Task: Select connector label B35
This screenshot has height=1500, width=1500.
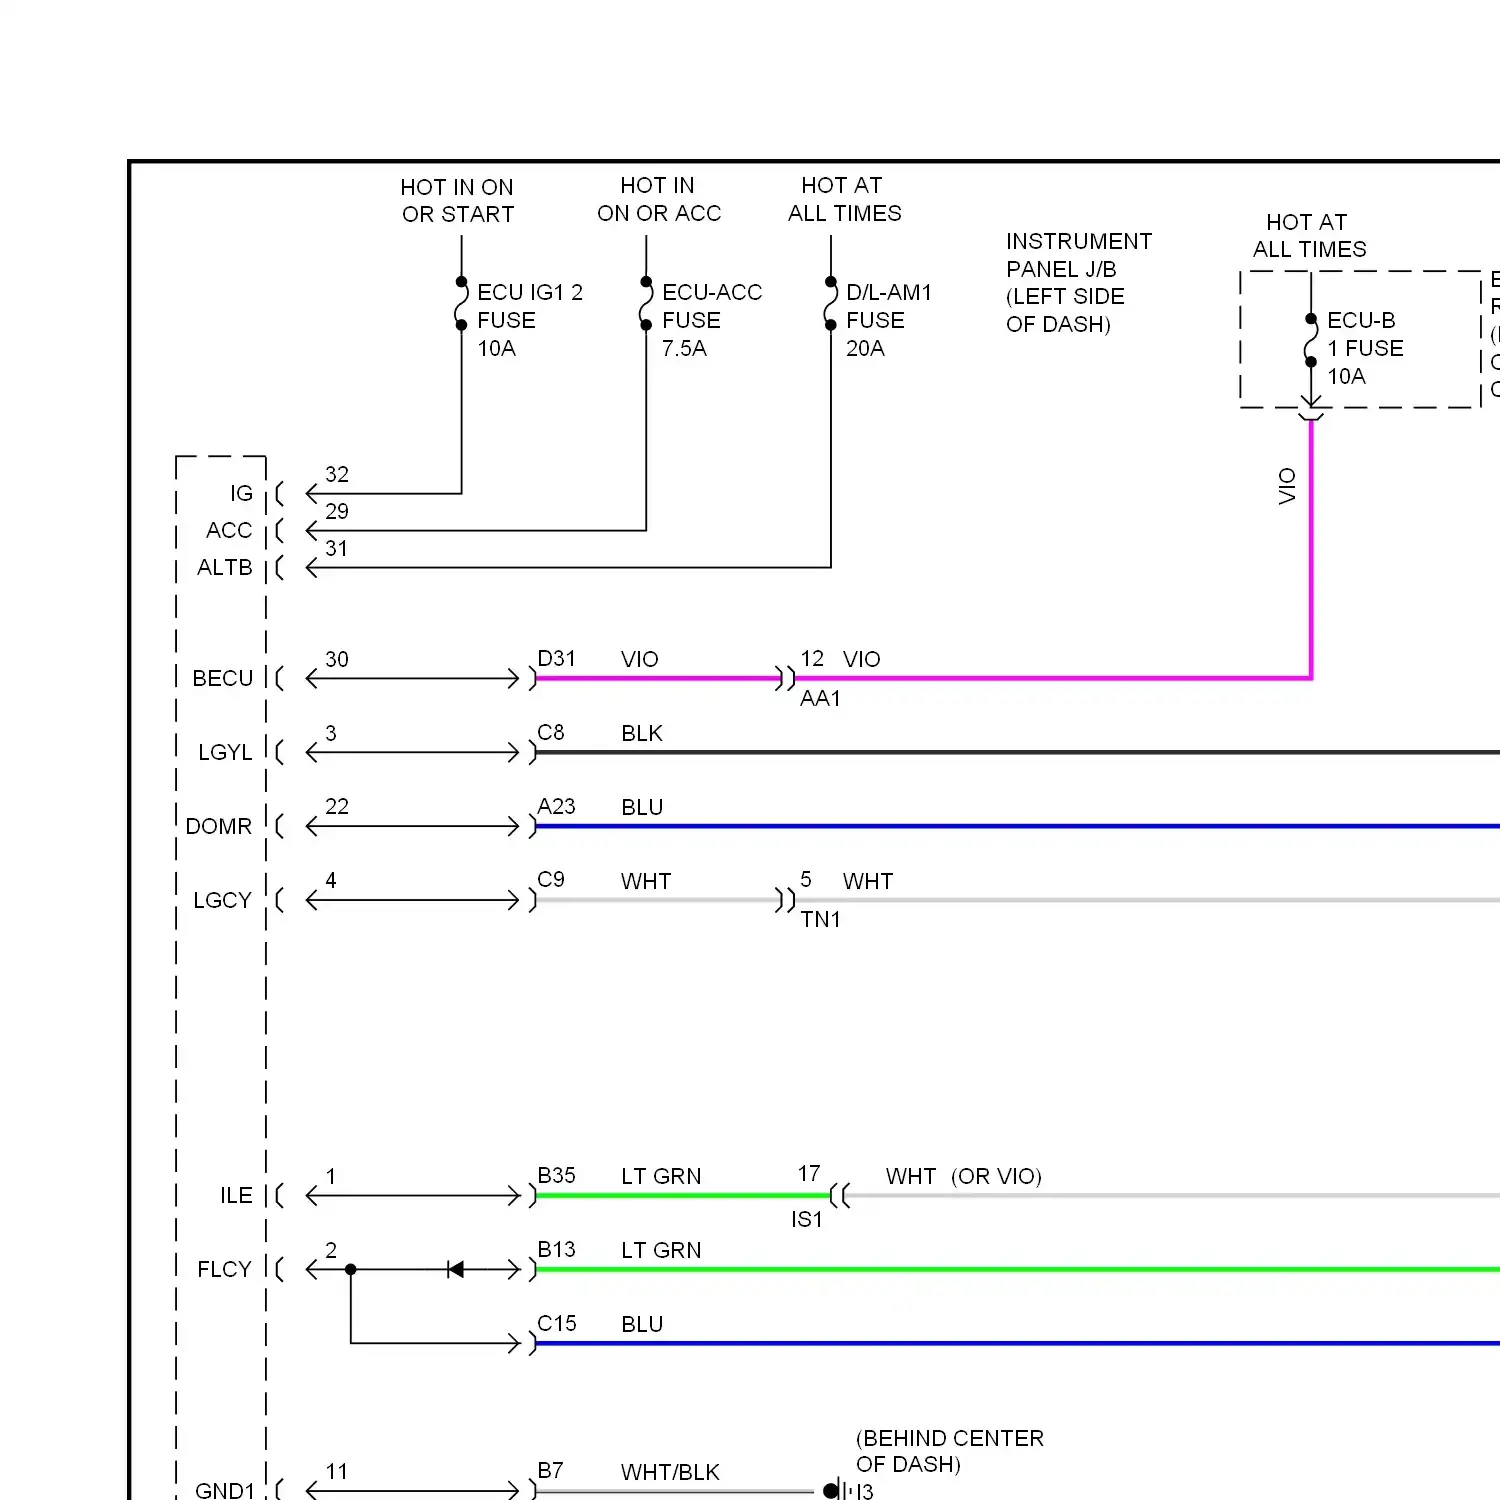Action: coord(557,1175)
